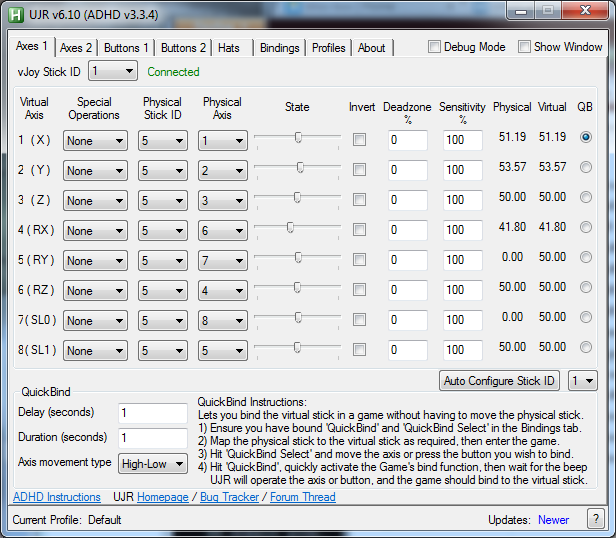The image size is (616, 538).
Task: Toggle the Show Window checkbox
Action: point(525,47)
